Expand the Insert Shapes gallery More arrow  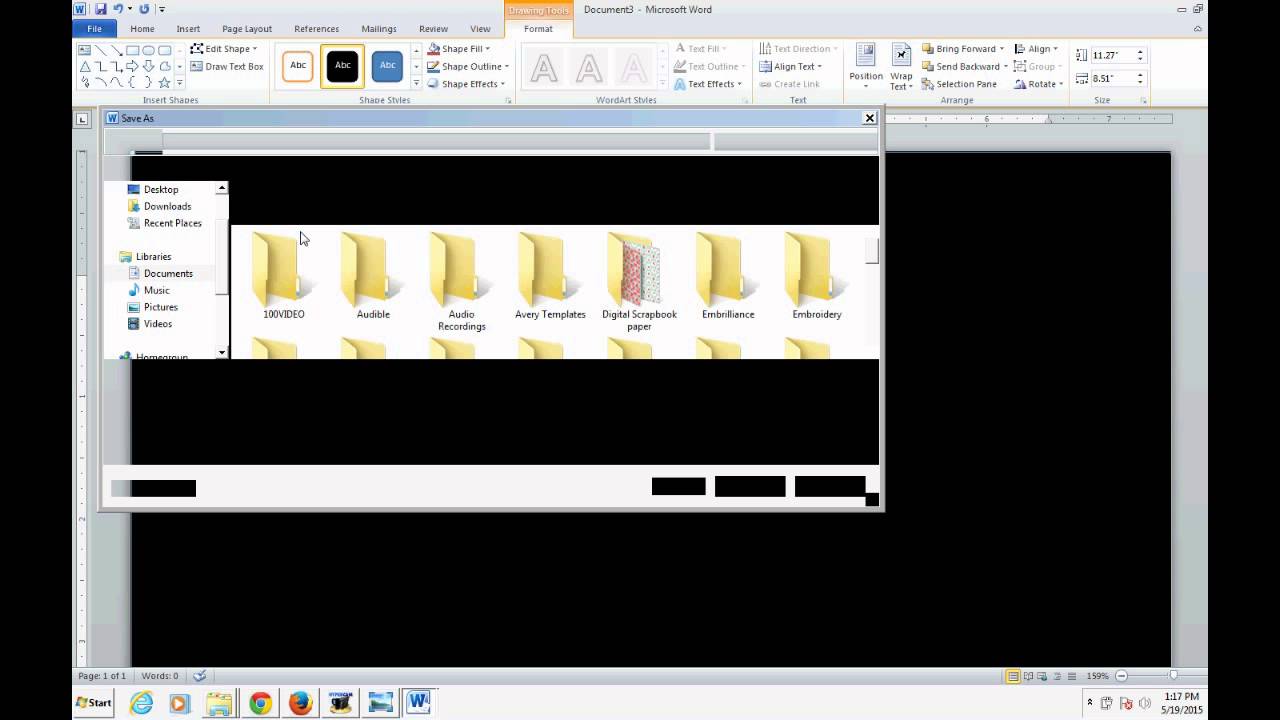click(180, 82)
